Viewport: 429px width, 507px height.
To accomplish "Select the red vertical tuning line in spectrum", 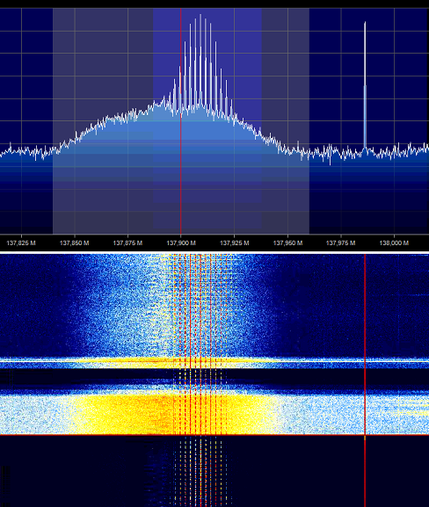I will click(181, 121).
